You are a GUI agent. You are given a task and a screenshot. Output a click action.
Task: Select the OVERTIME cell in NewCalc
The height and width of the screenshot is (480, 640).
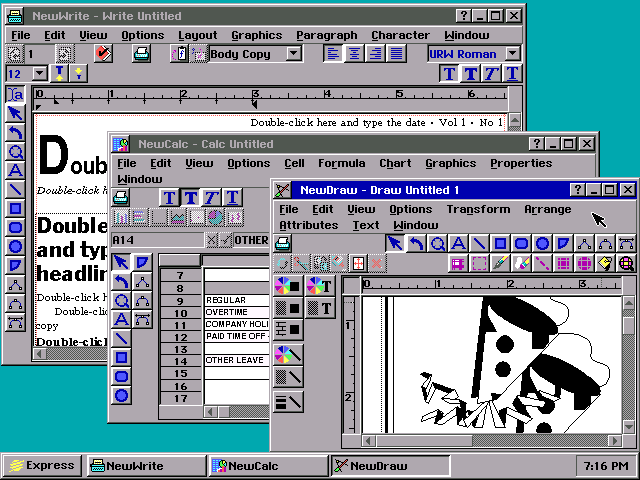click(237, 312)
